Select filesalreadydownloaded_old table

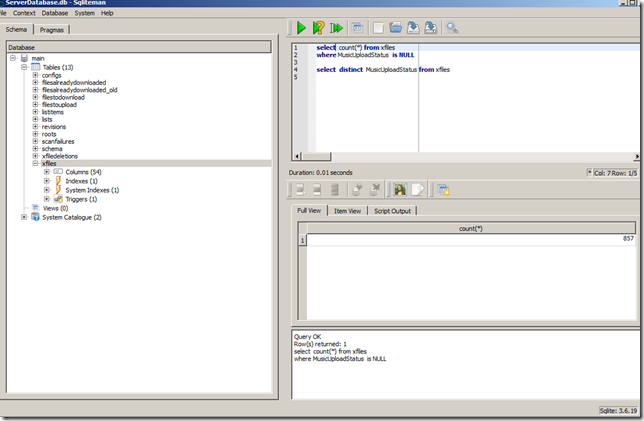79,90
